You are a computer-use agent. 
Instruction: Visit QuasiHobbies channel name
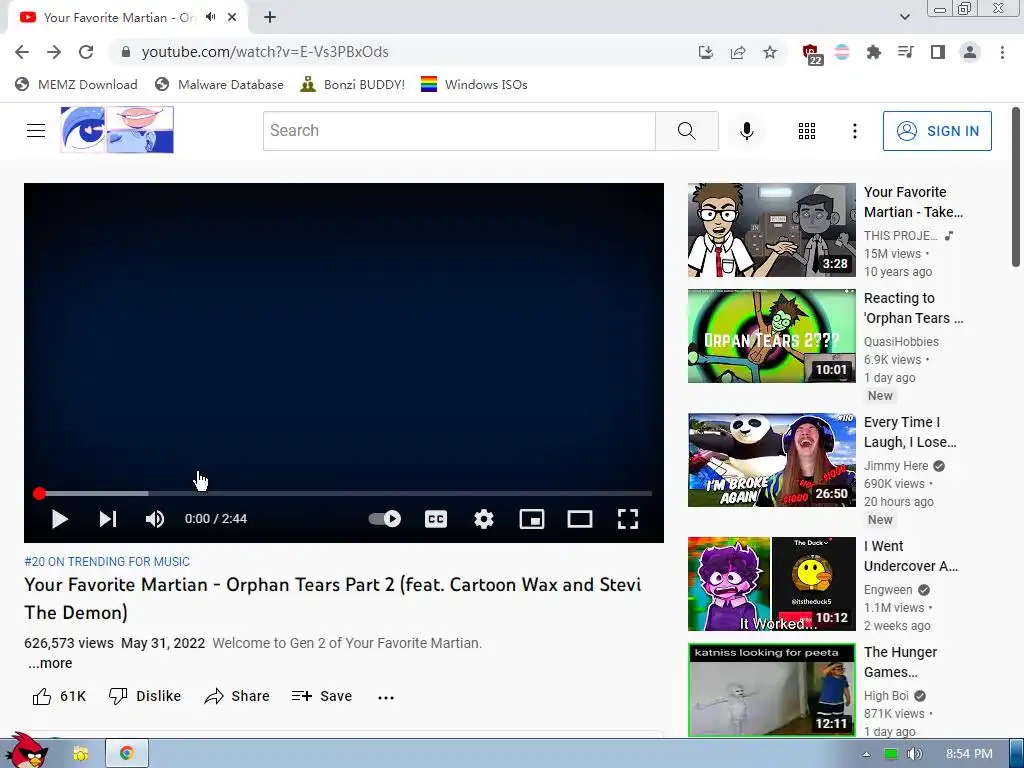(x=901, y=342)
